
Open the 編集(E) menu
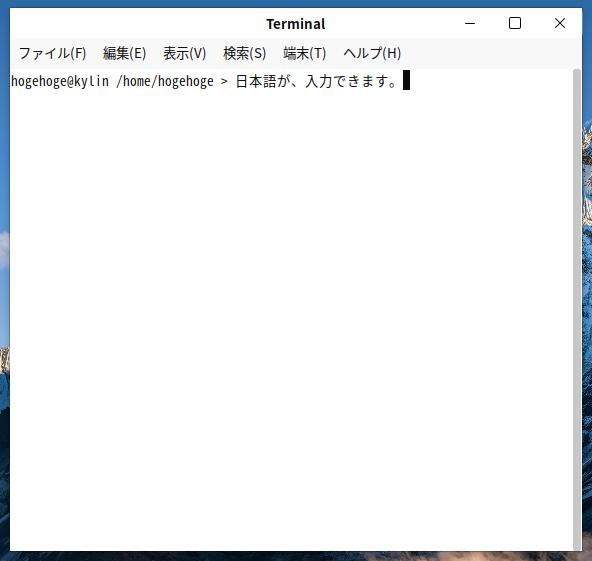click(124, 53)
